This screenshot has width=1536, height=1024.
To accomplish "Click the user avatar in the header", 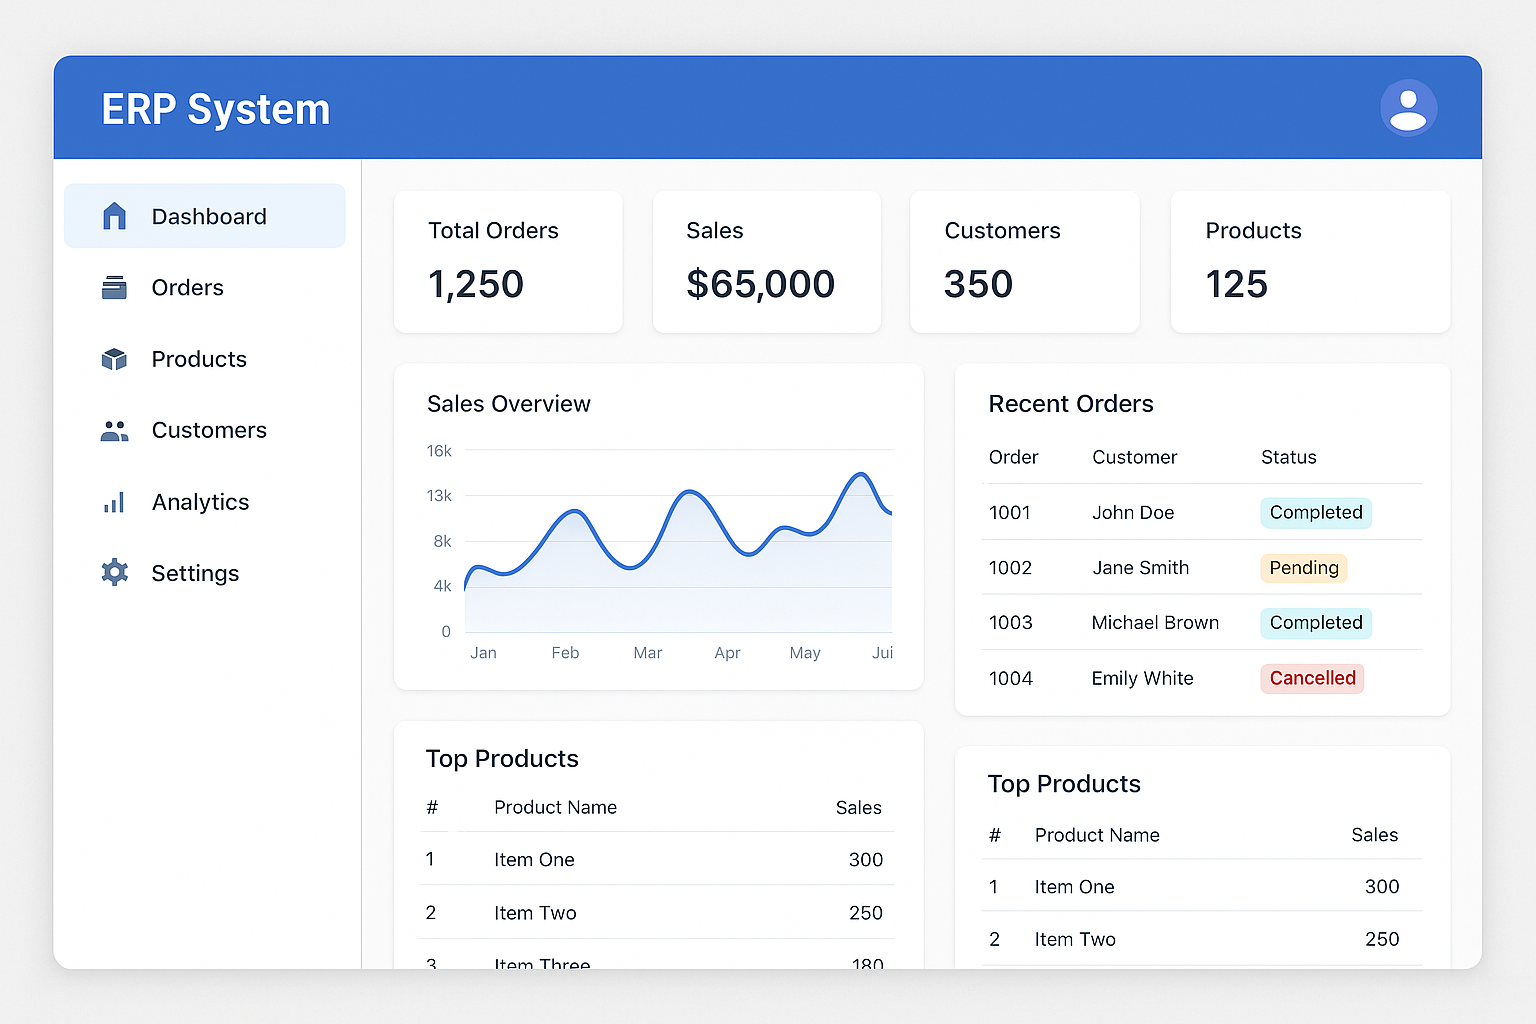I will 1408,107.
